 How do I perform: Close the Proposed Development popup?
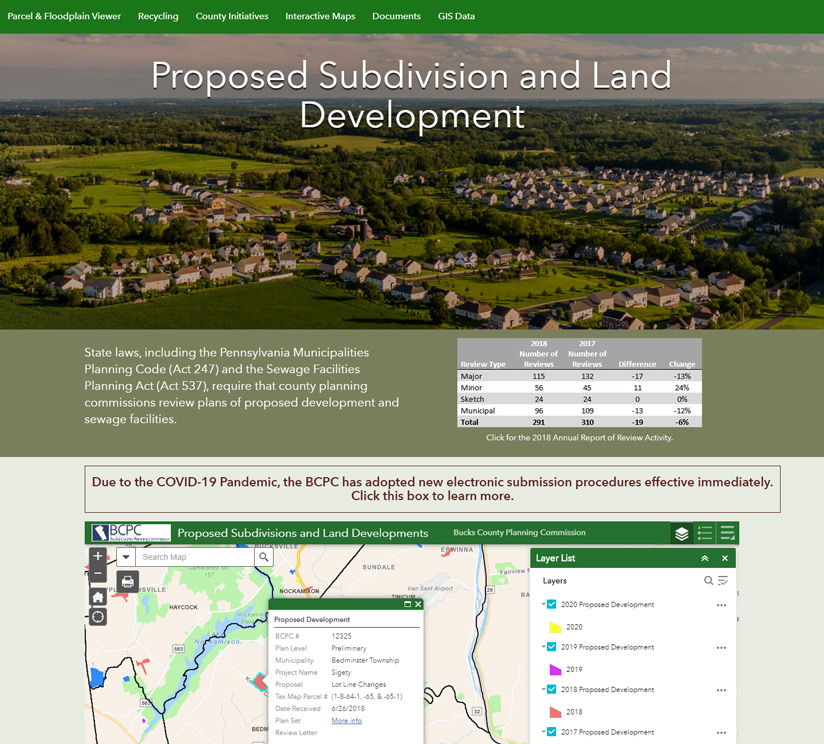(418, 604)
